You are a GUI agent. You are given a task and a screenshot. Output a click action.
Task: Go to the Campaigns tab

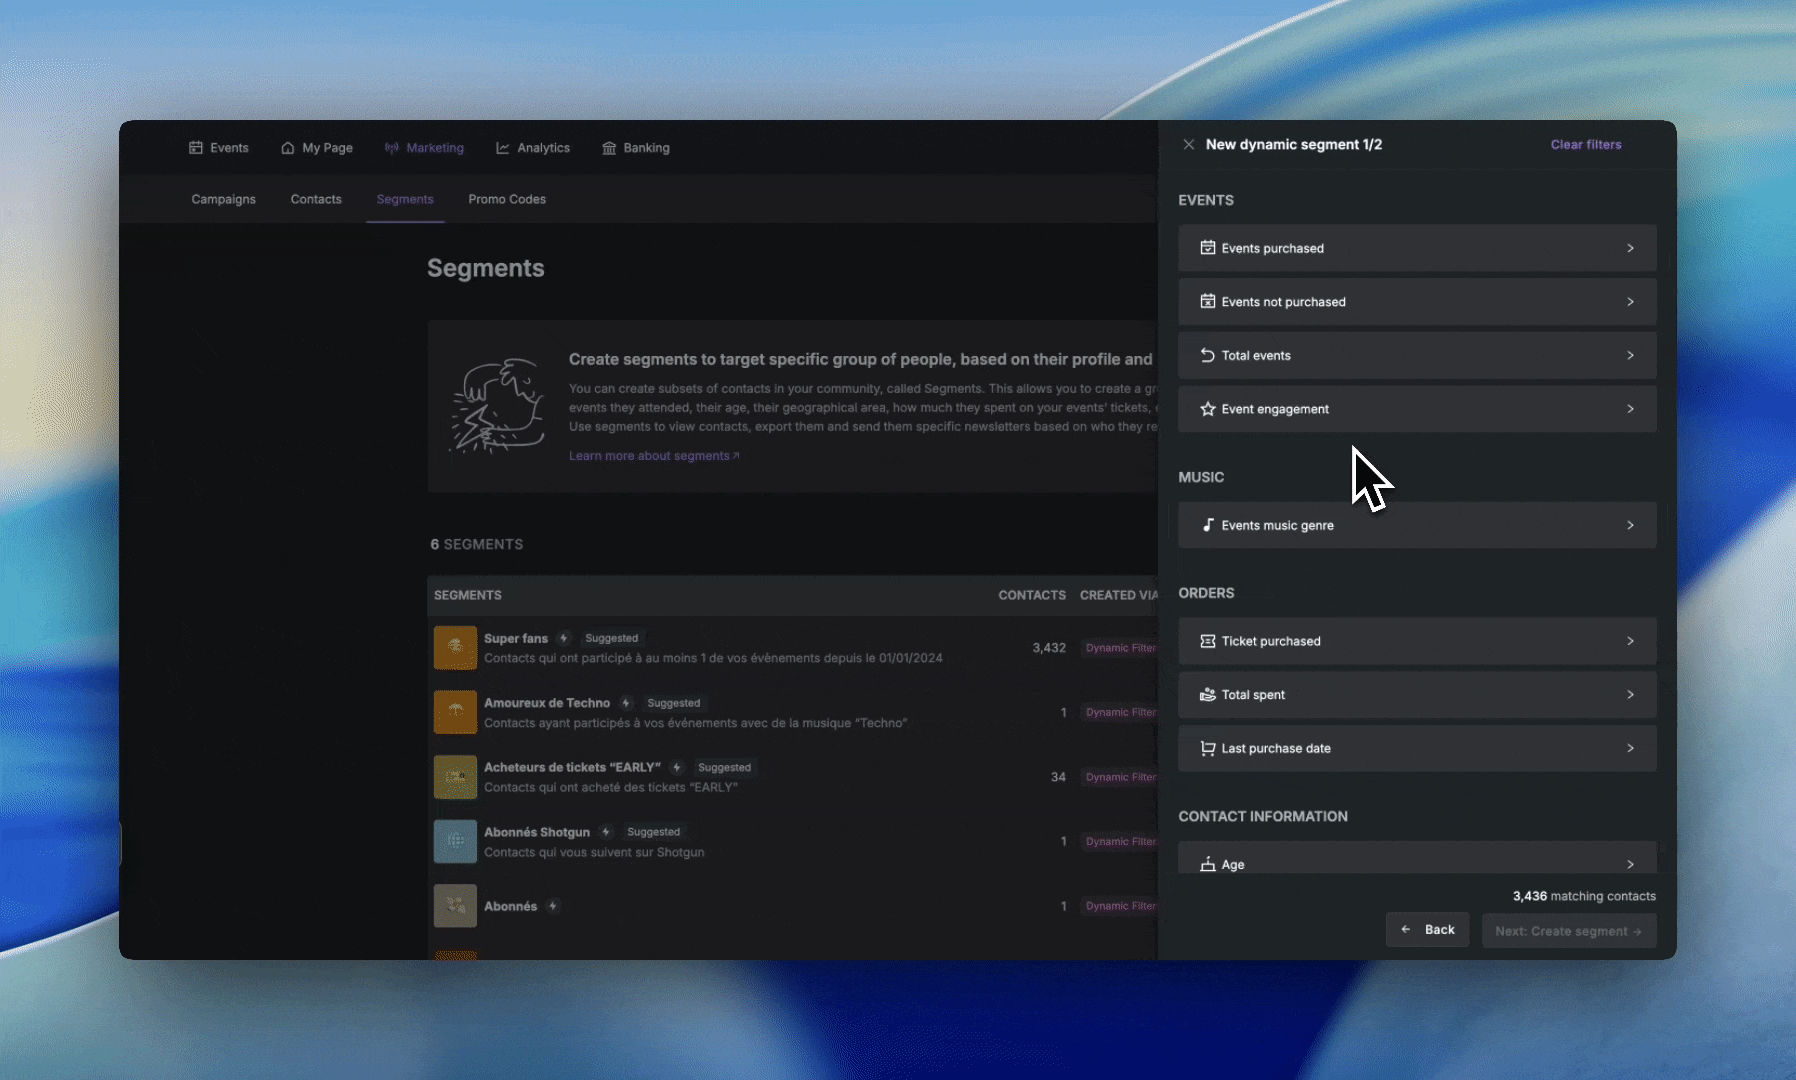pyautogui.click(x=223, y=199)
